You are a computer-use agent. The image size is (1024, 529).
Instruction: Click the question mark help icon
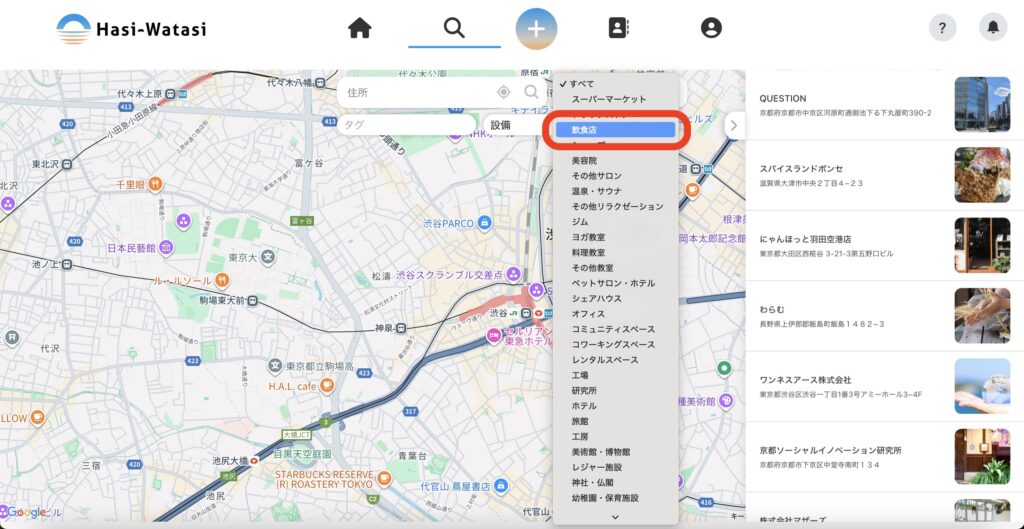coord(942,28)
